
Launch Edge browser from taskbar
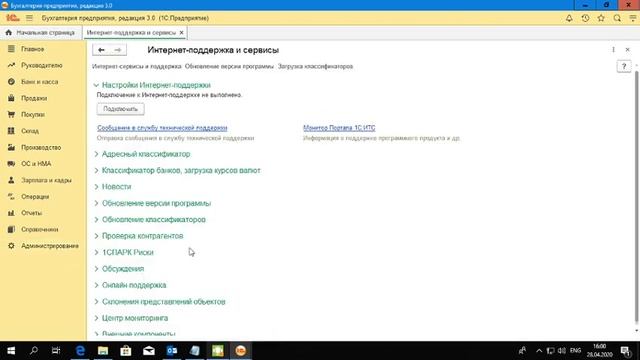80,351
